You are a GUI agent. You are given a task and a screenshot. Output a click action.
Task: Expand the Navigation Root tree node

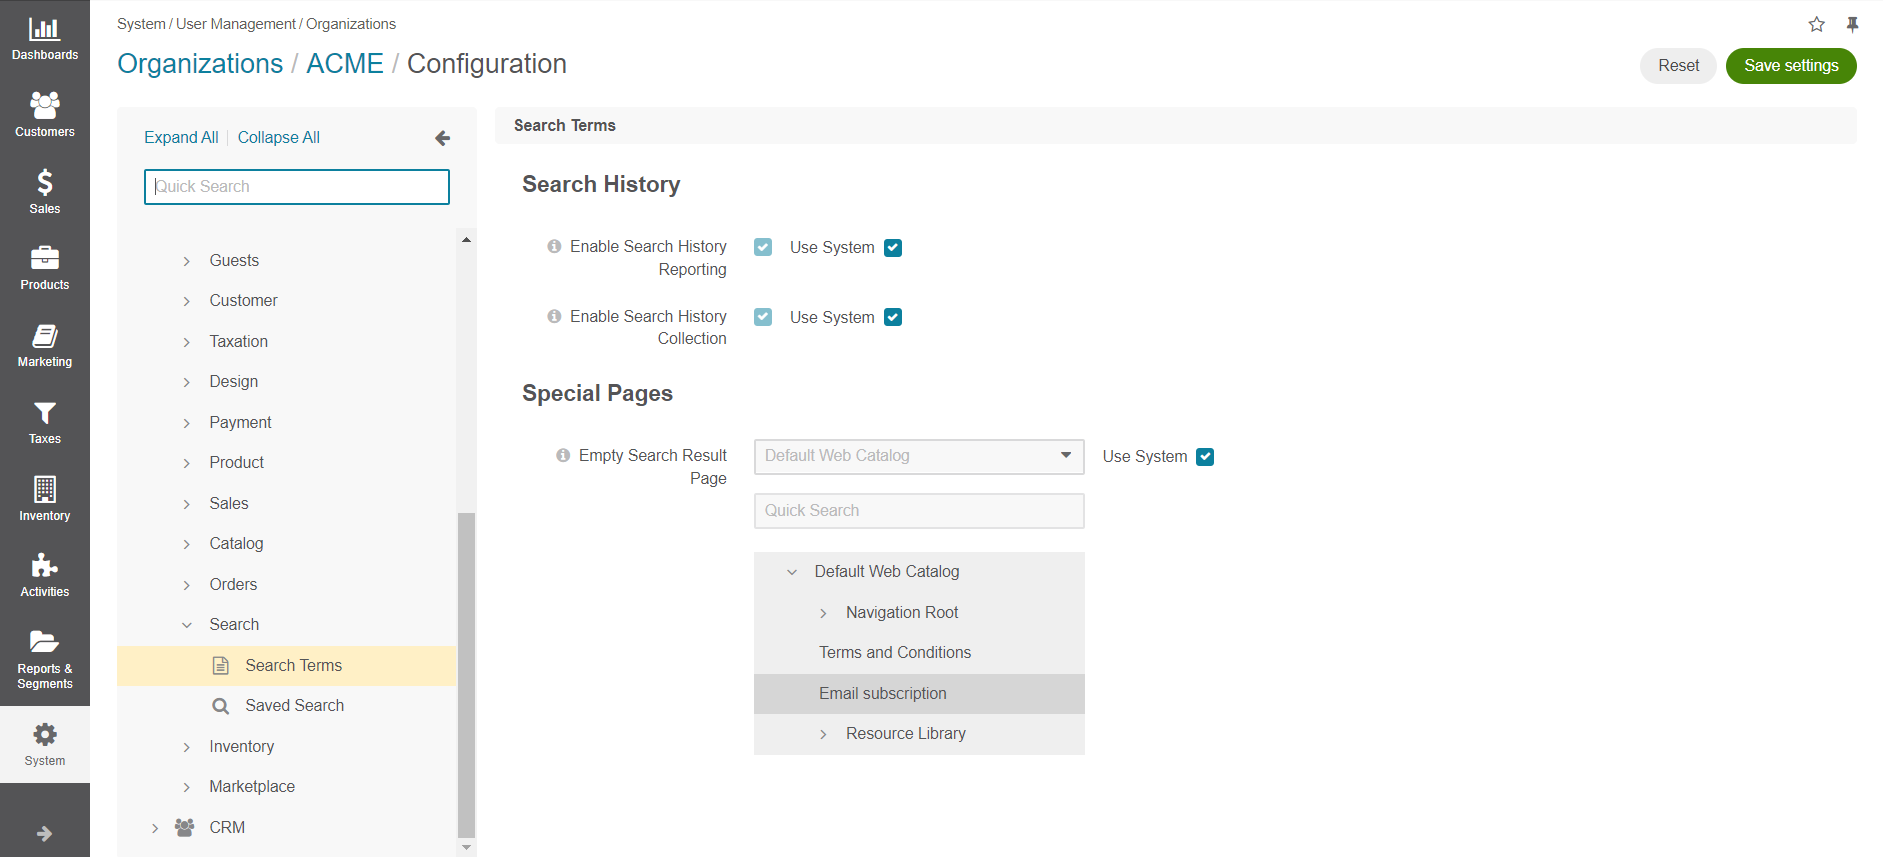(823, 613)
